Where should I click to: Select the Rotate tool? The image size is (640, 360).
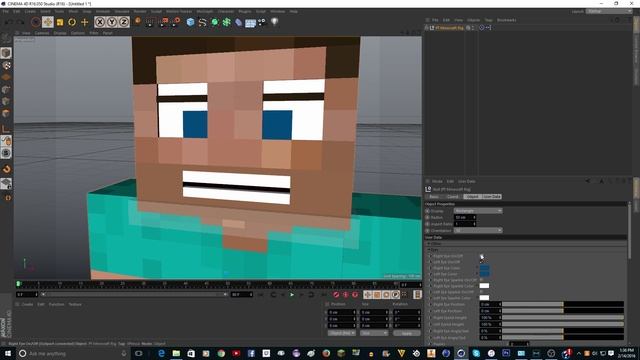point(72,22)
